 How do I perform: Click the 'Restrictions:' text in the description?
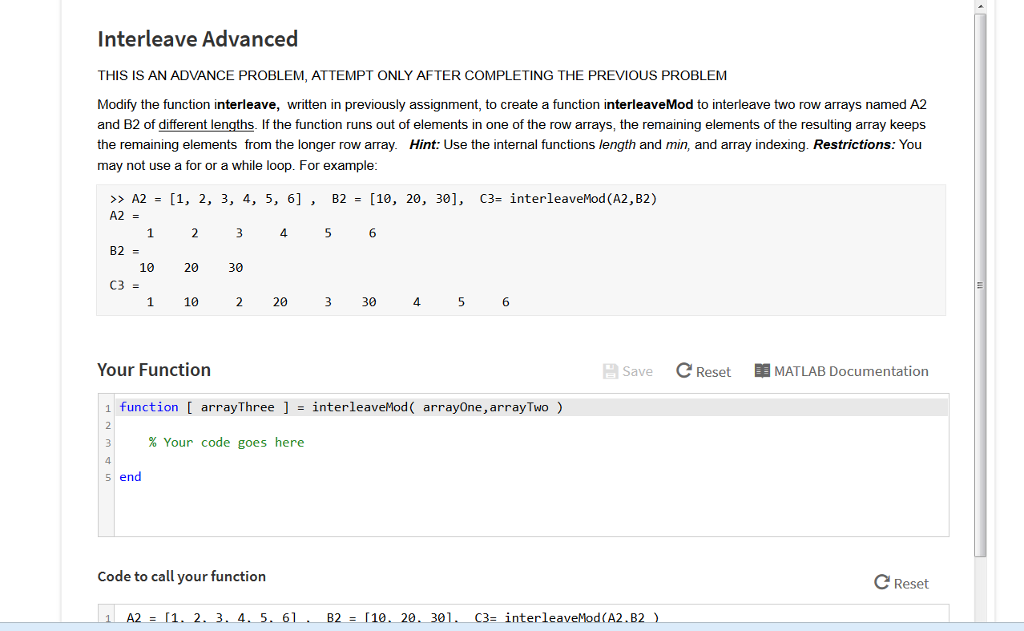pos(854,145)
